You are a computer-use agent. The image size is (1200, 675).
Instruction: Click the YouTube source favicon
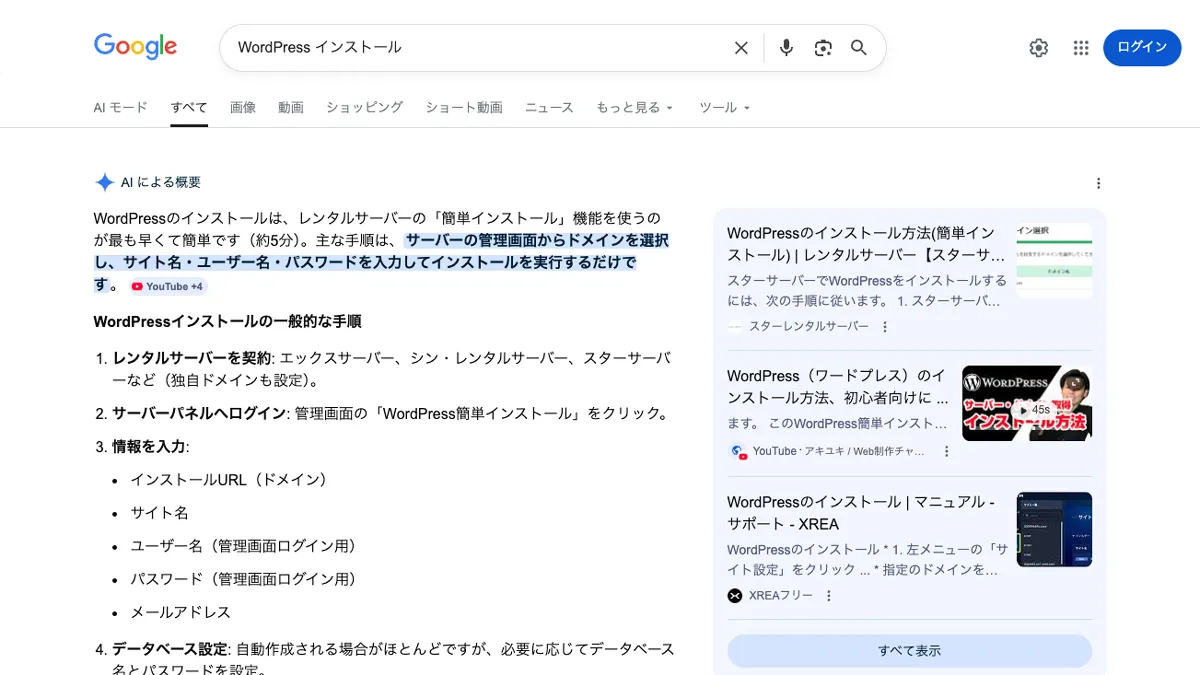[x=738, y=451]
